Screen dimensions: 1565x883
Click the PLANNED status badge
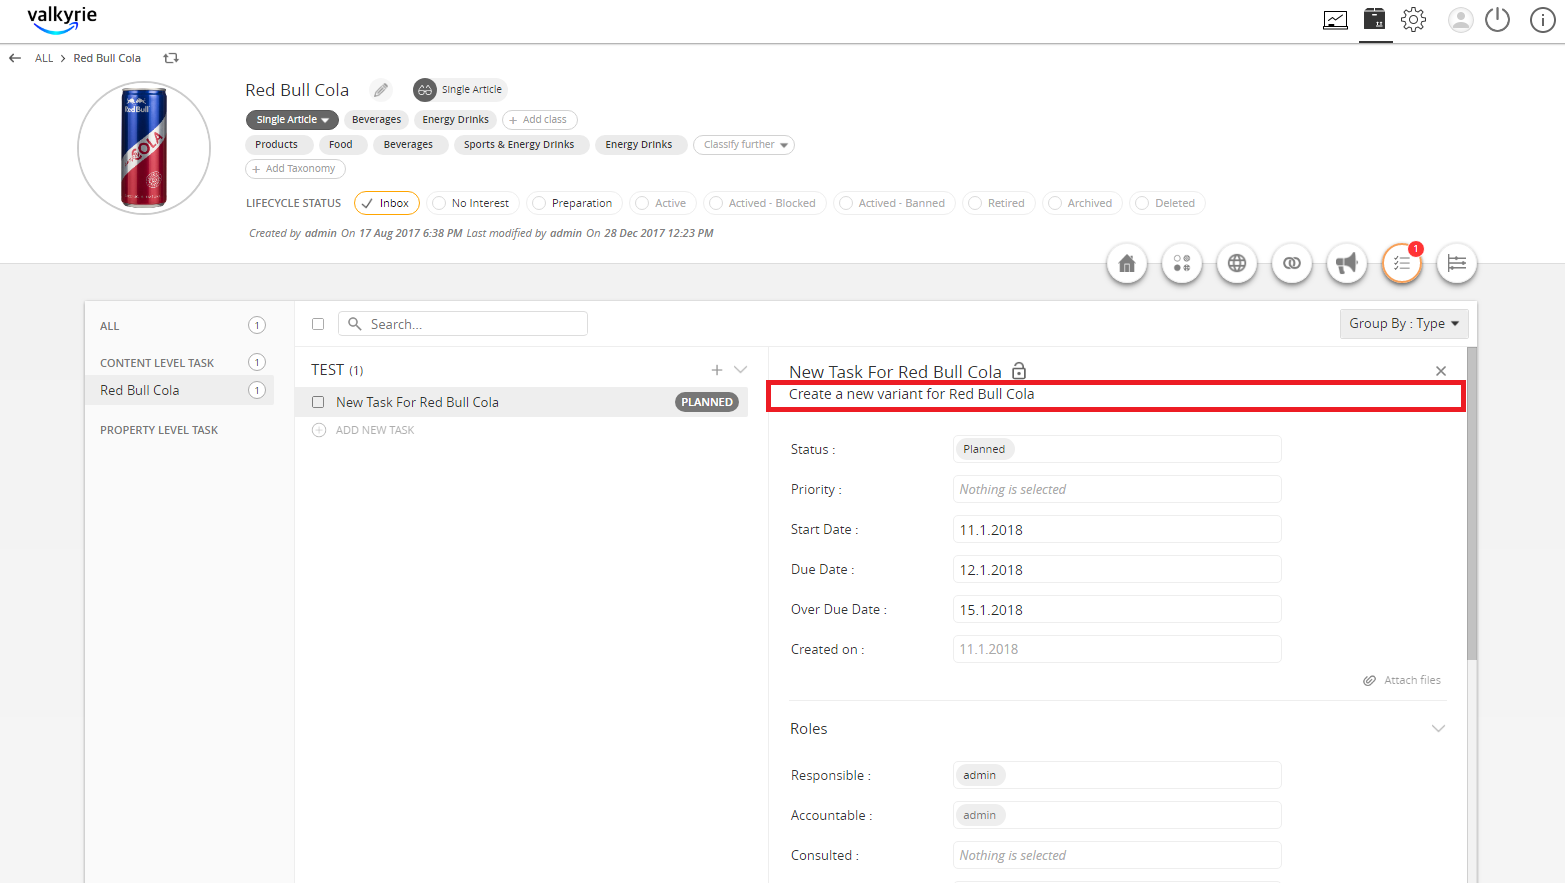707,402
